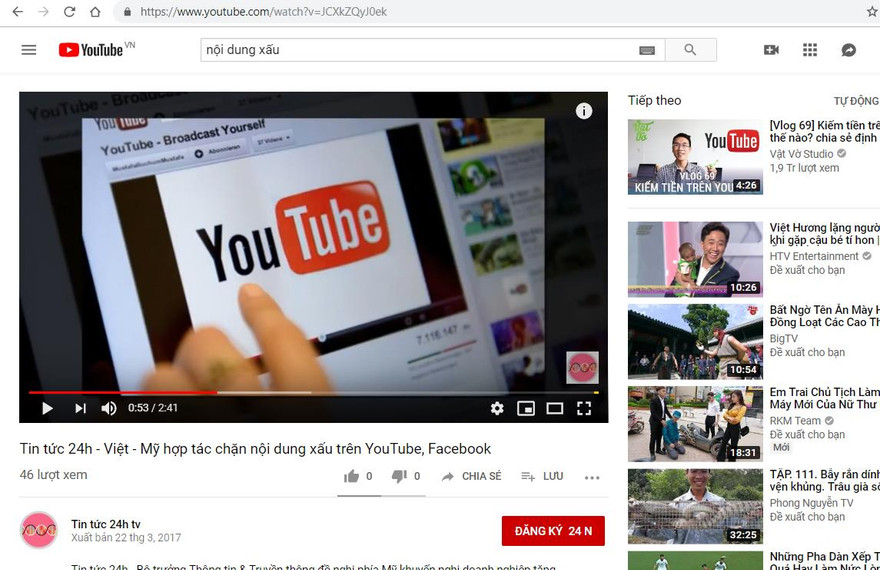This screenshot has width=880, height=570.
Task: Click the YouTube logo to go home
Action: [x=91, y=50]
